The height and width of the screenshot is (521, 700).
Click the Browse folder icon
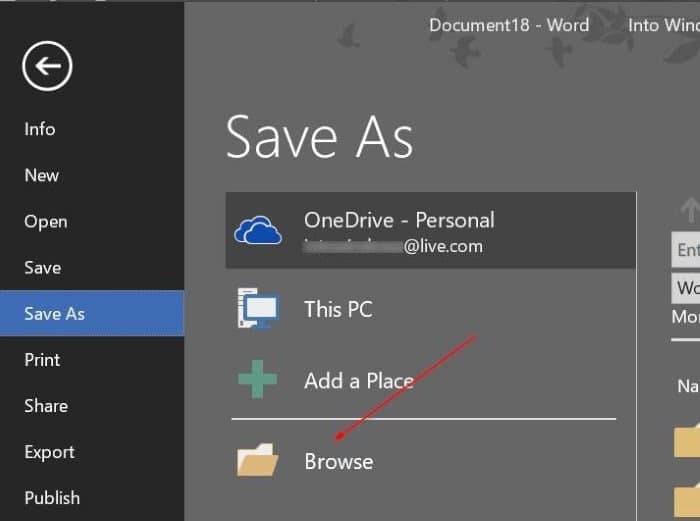click(258, 460)
